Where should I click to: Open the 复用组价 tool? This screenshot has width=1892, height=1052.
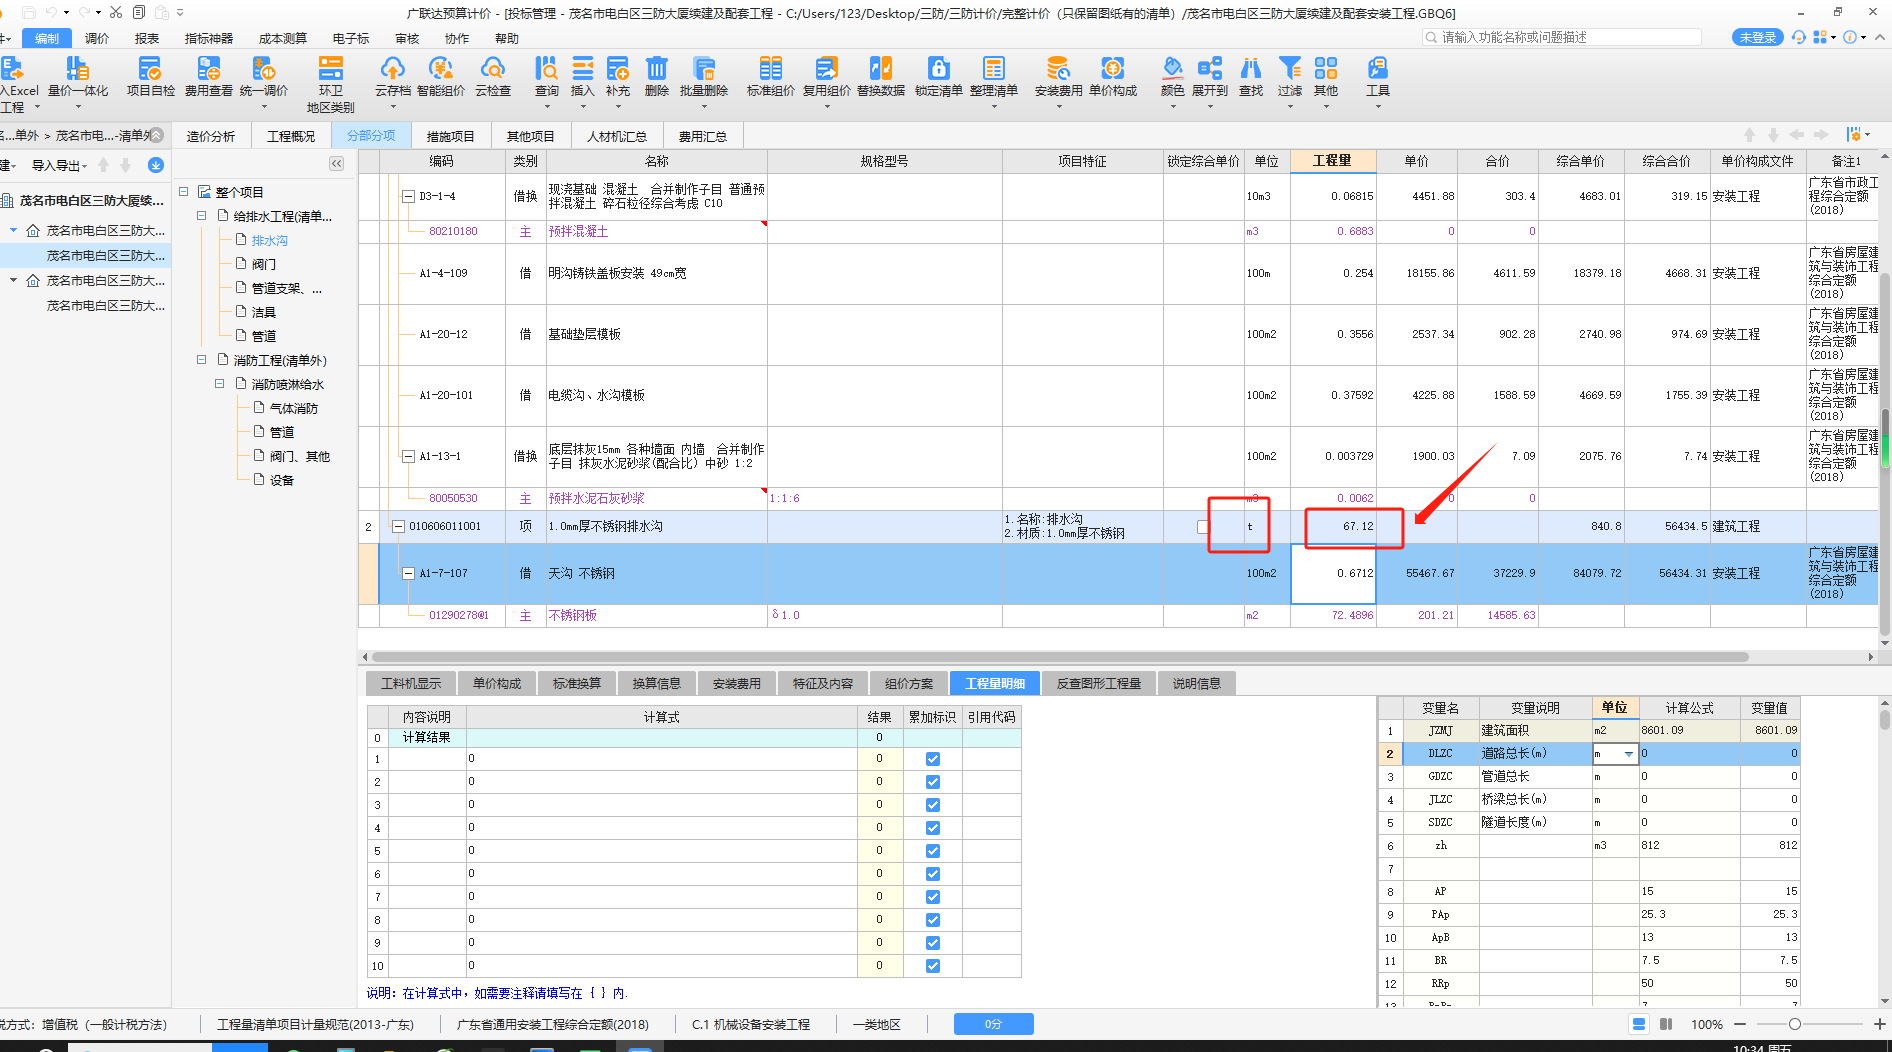point(826,76)
